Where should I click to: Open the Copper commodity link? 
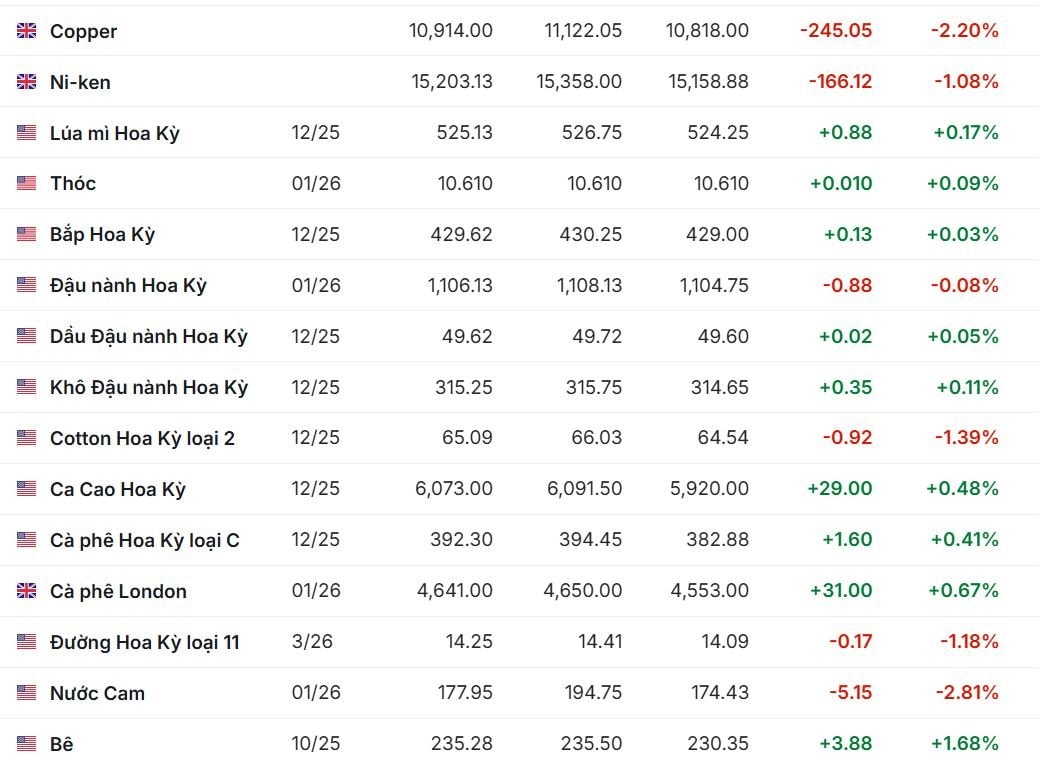[x=83, y=31]
